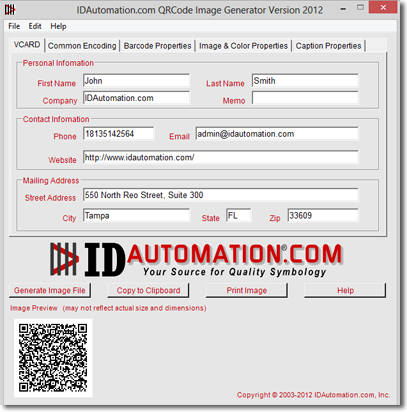Click the State field containing FL
The width and height of the screenshot is (407, 412).
[239, 216]
